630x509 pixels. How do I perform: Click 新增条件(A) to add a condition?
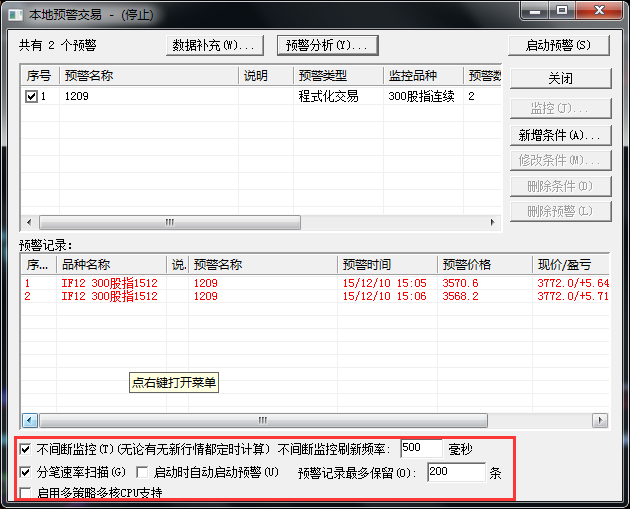coord(559,134)
